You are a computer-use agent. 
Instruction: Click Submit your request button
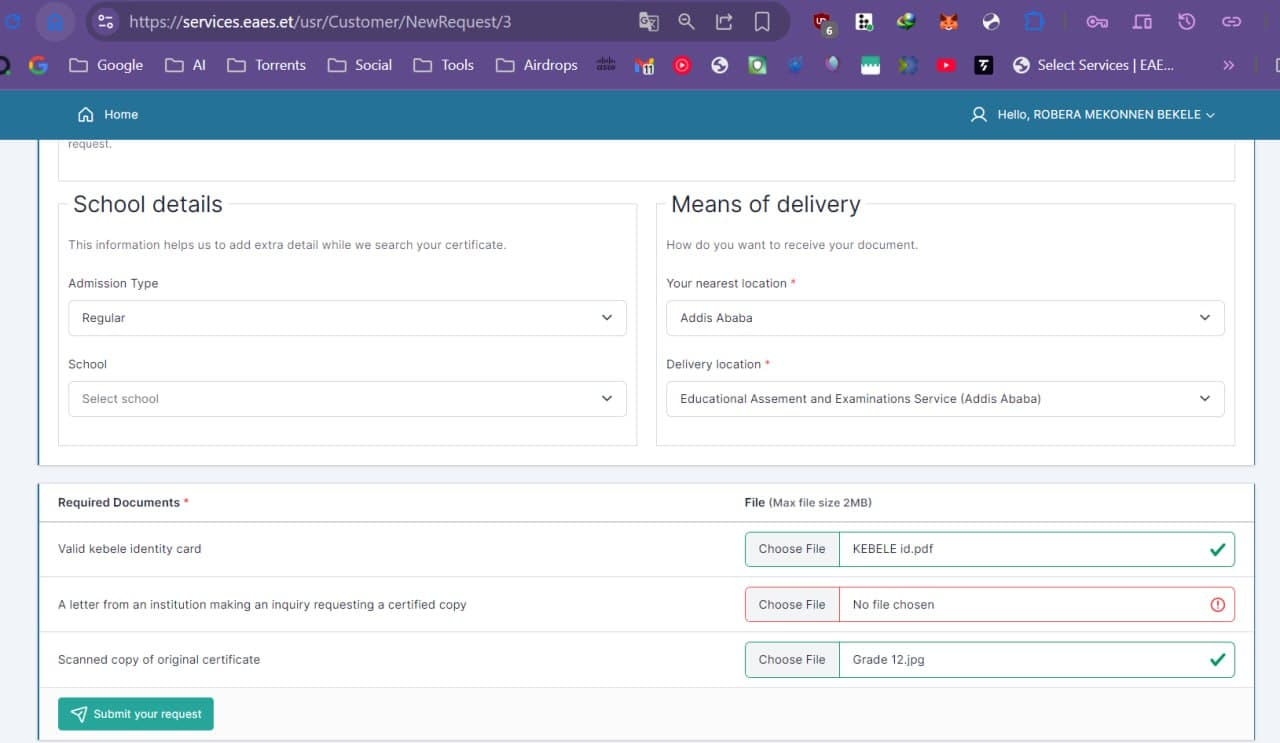[x=136, y=714]
